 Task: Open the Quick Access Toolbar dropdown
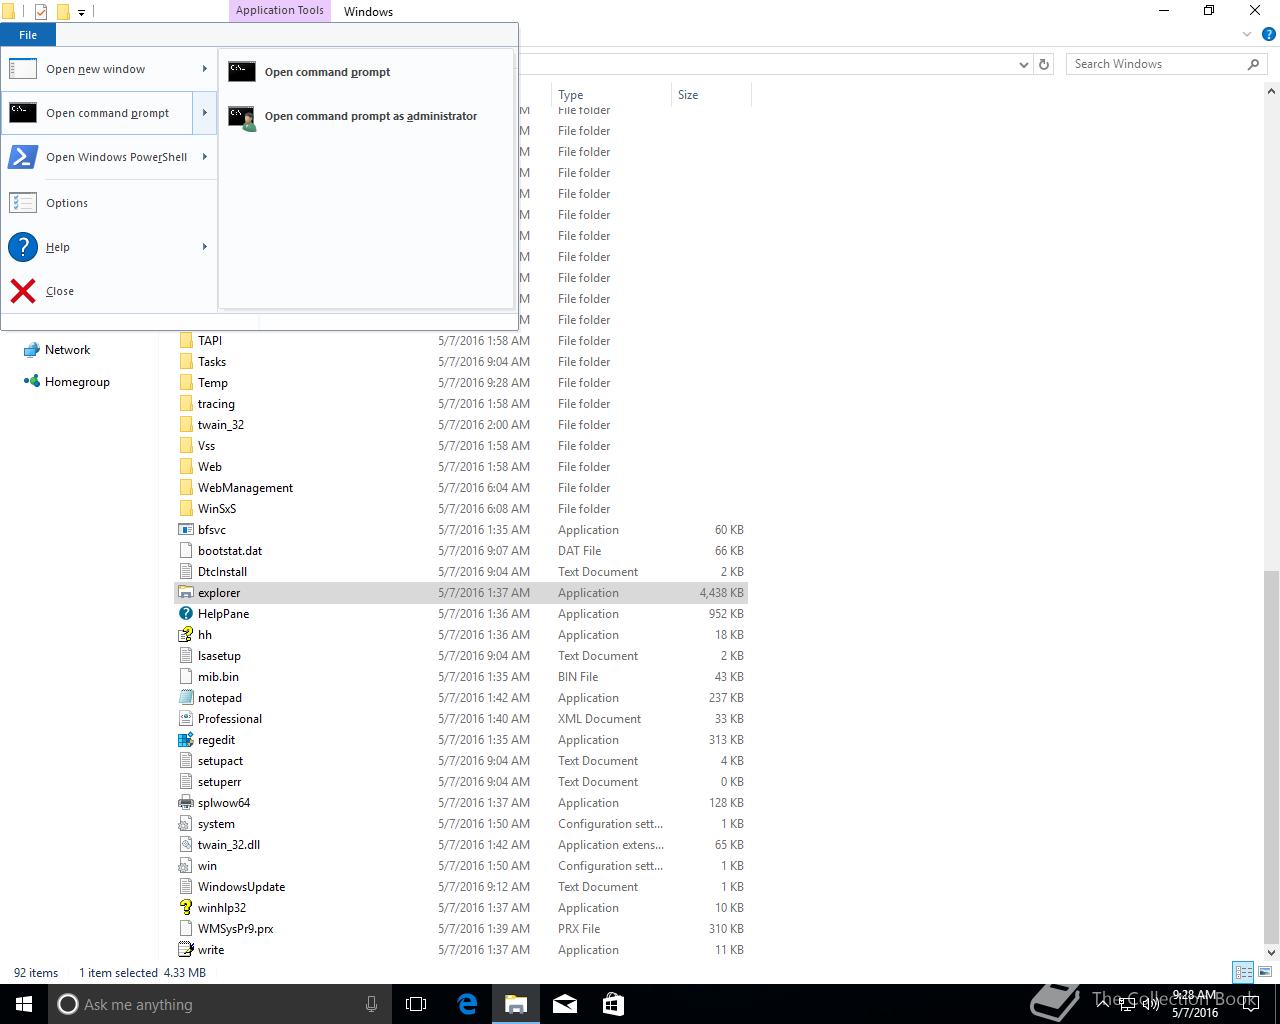(82, 12)
